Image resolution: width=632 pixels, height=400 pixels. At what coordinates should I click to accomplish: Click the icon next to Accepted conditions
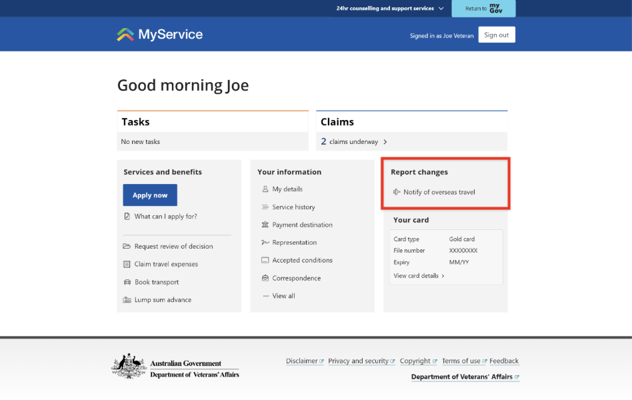[265, 260]
